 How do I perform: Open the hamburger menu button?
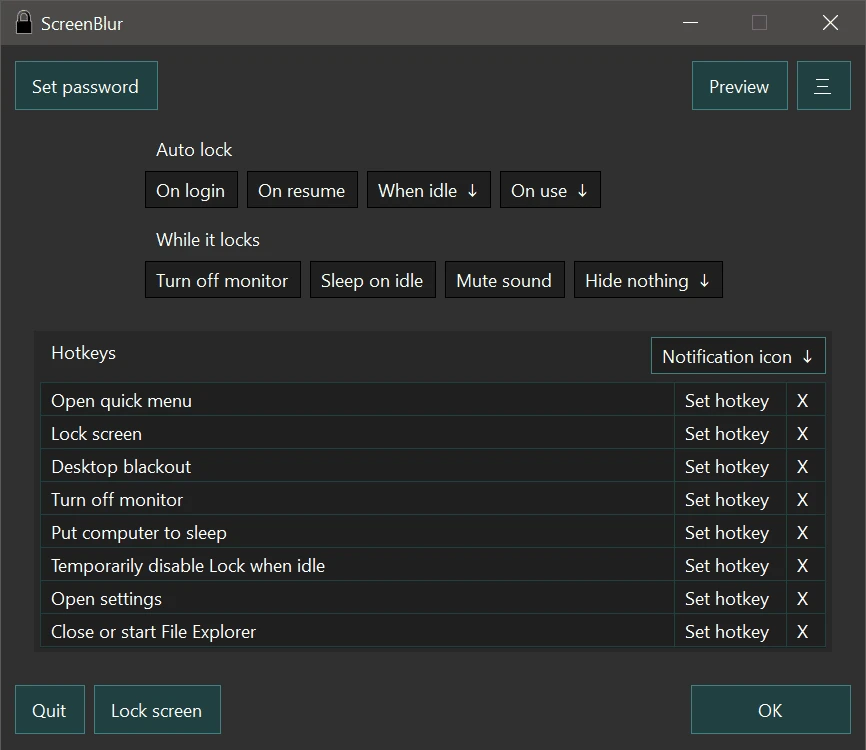click(x=823, y=86)
